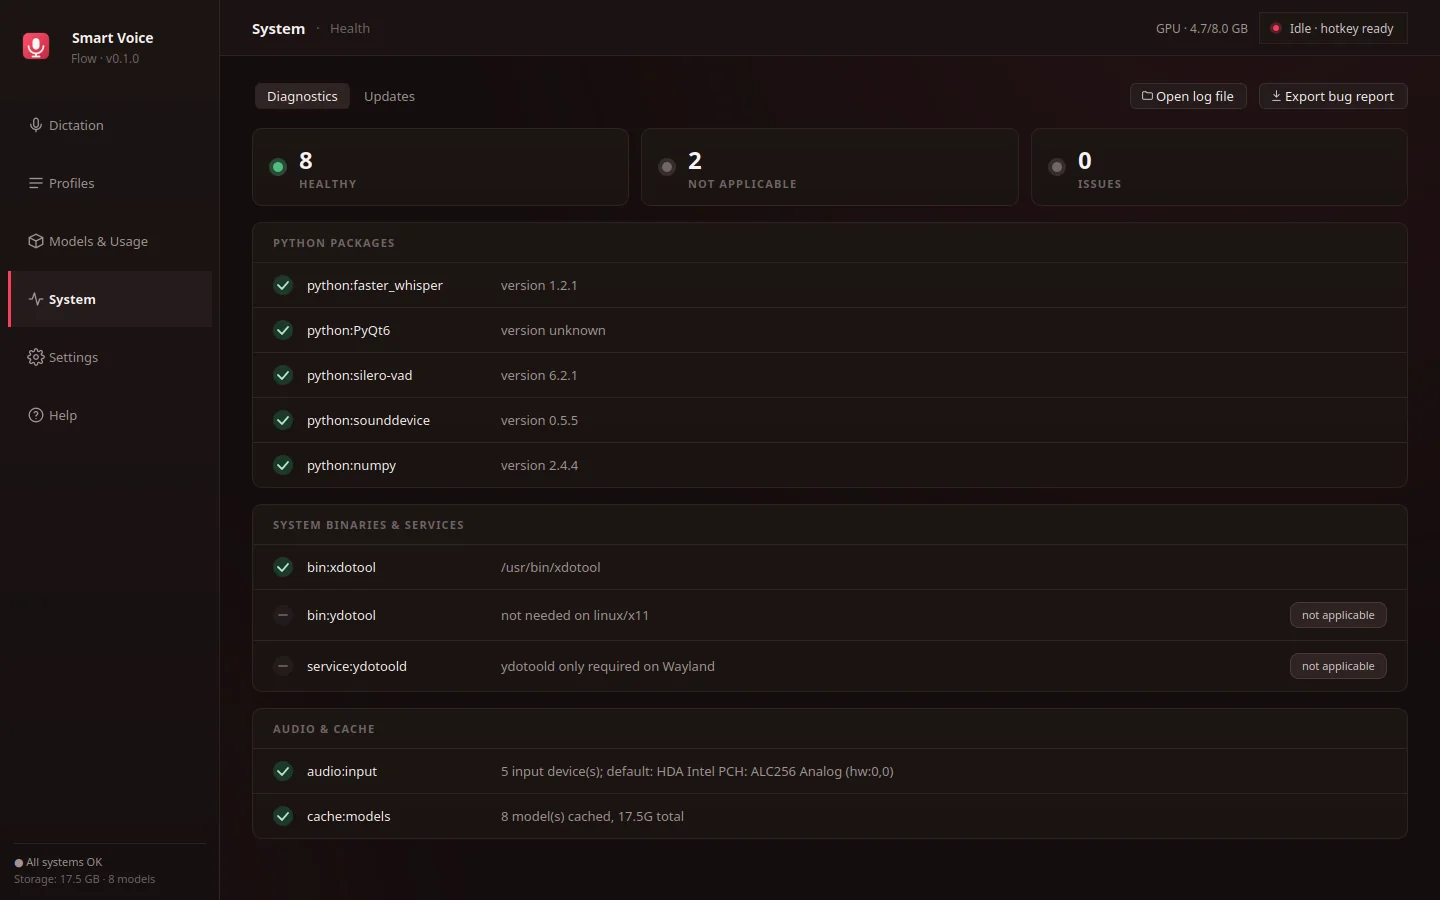Click the Profiles list icon
This screenshot has height=900, width=1440.
[36, 183]
